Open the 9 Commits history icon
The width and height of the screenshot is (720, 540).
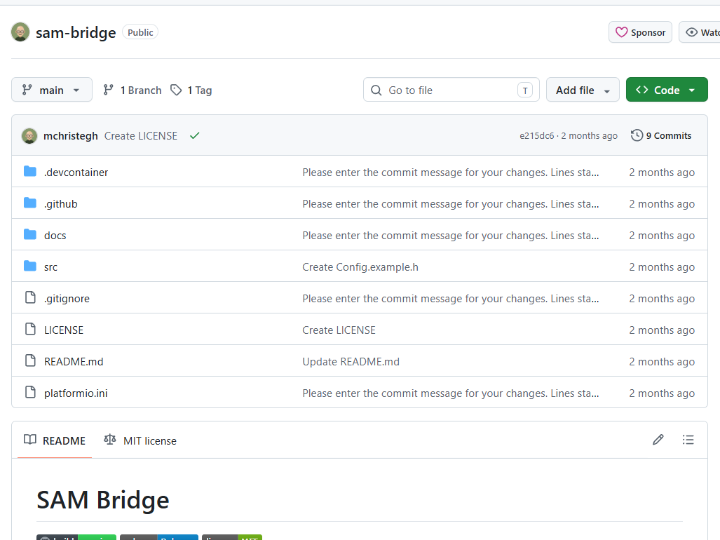636,135
